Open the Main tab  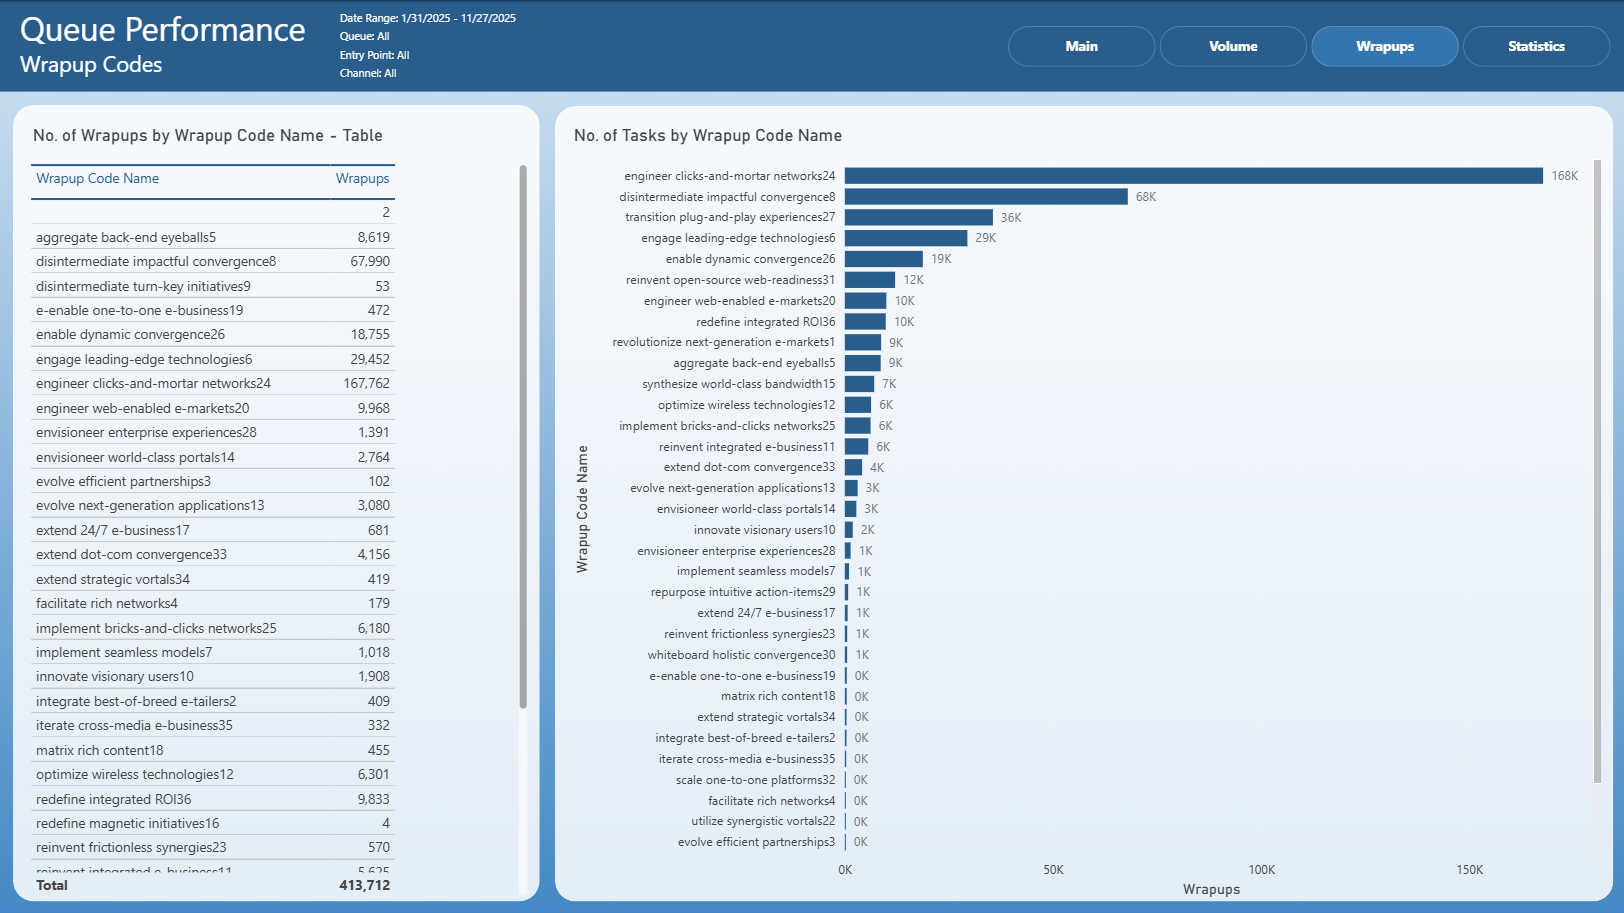click(1081, 46)
